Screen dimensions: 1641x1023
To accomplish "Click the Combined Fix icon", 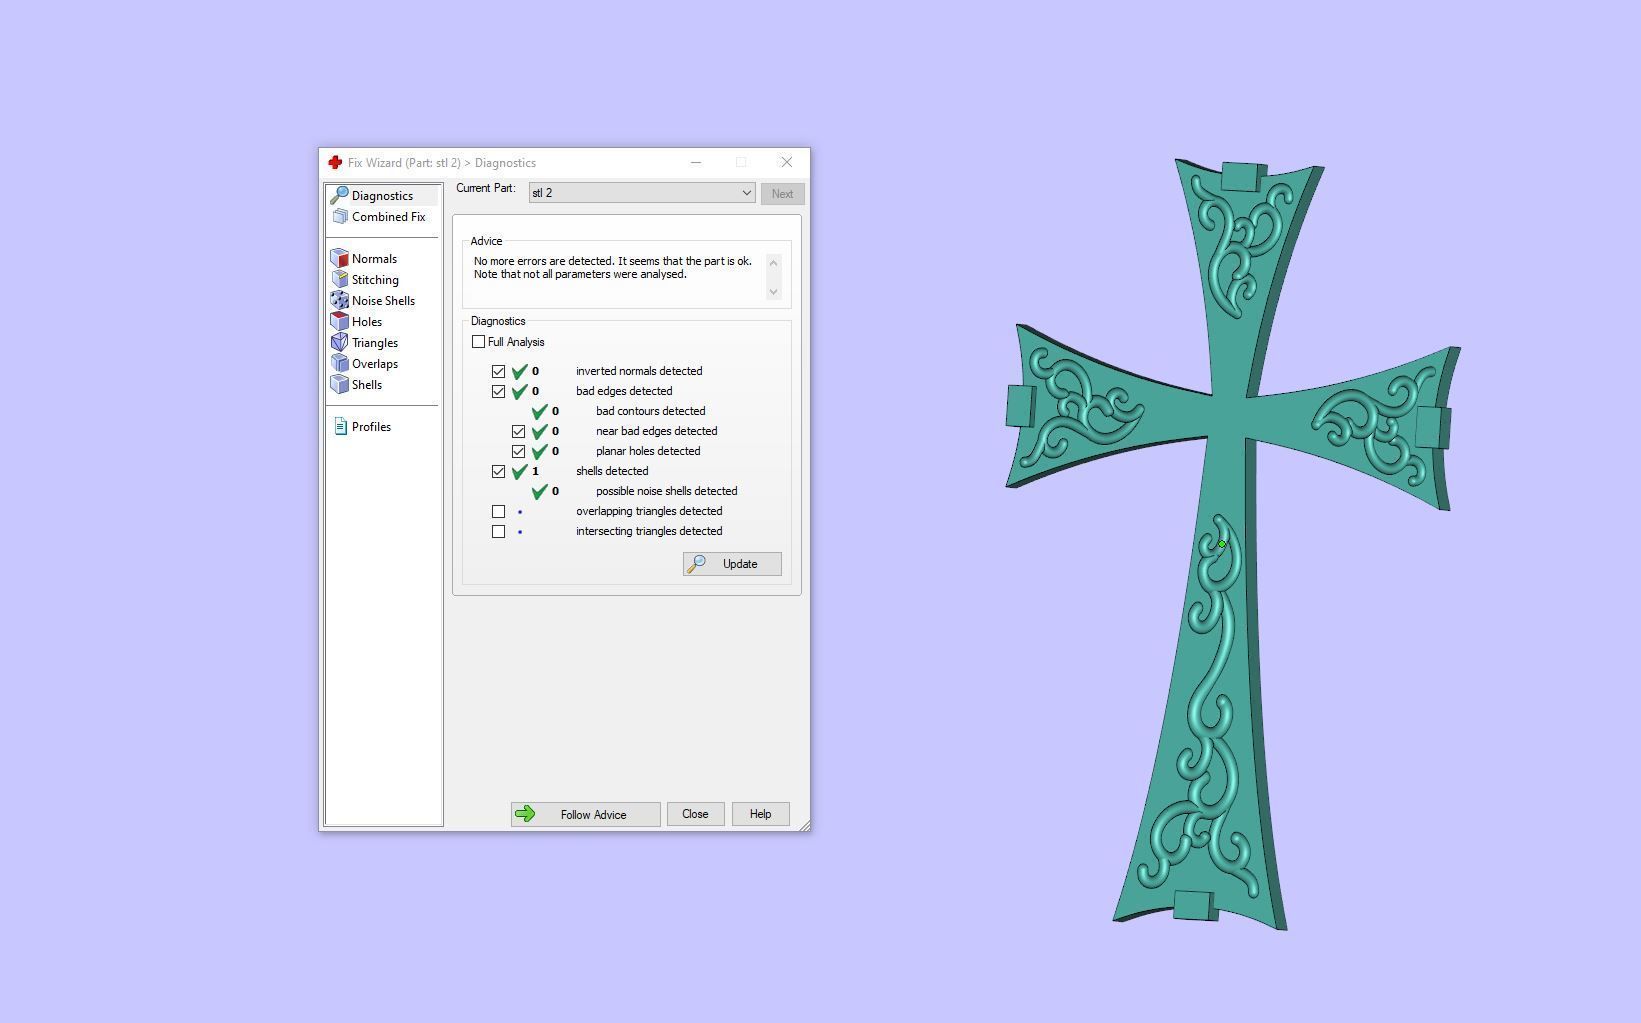I will point(340,216).
